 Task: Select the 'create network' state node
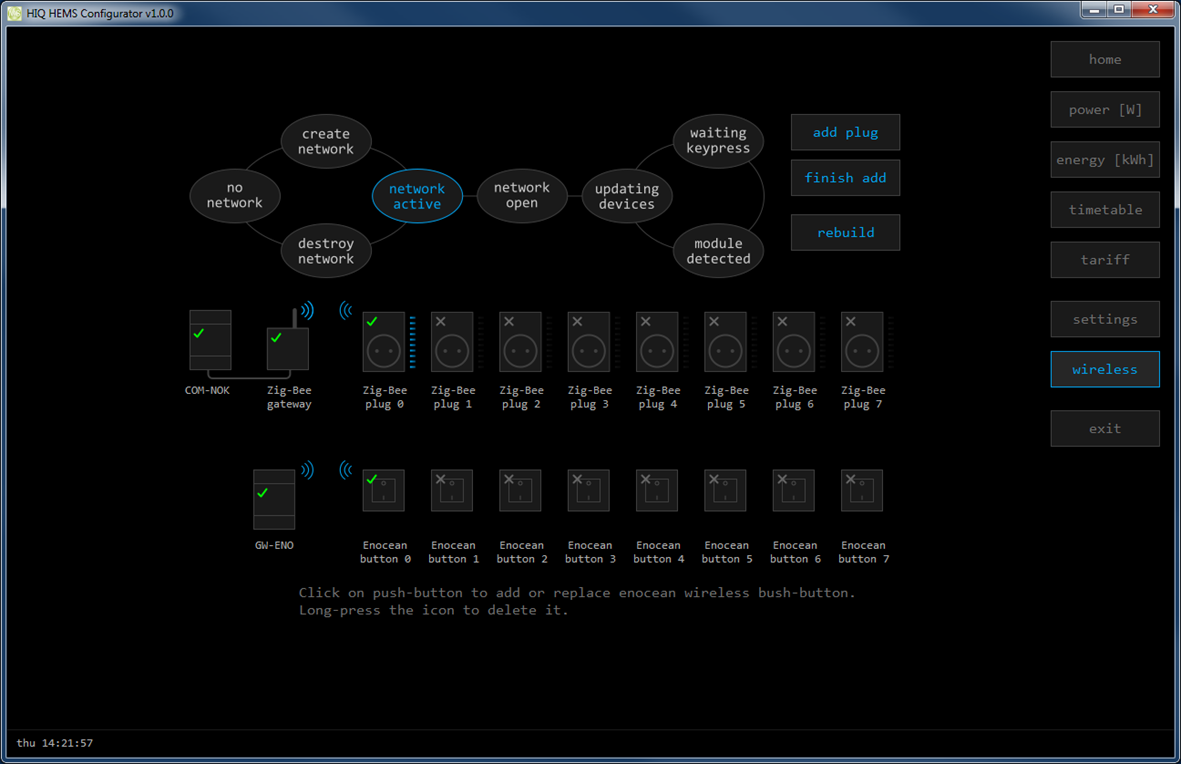pyautogui.click(x=326, y=141)
